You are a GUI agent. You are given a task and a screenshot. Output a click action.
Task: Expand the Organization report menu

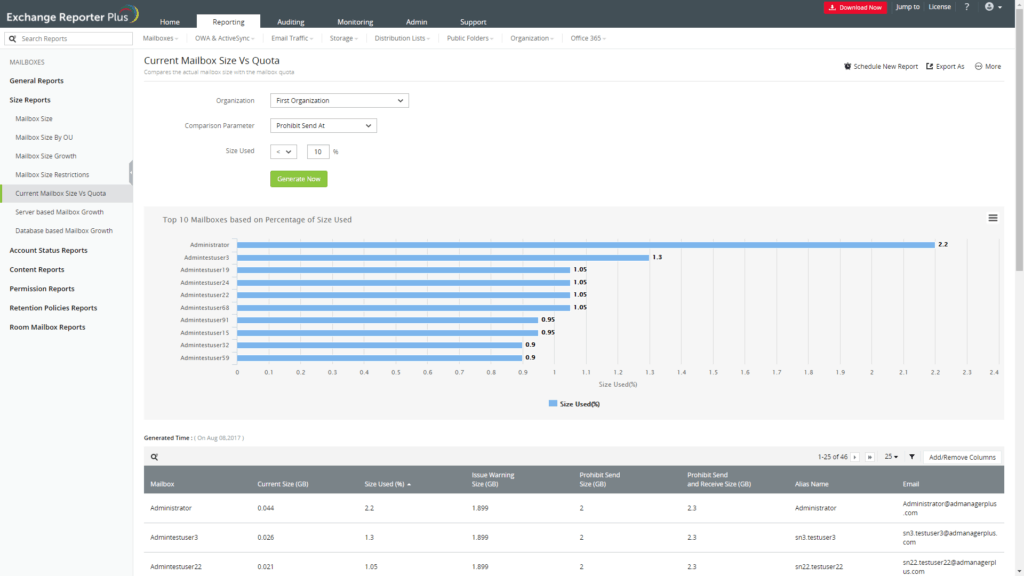(x=532, y=39)
